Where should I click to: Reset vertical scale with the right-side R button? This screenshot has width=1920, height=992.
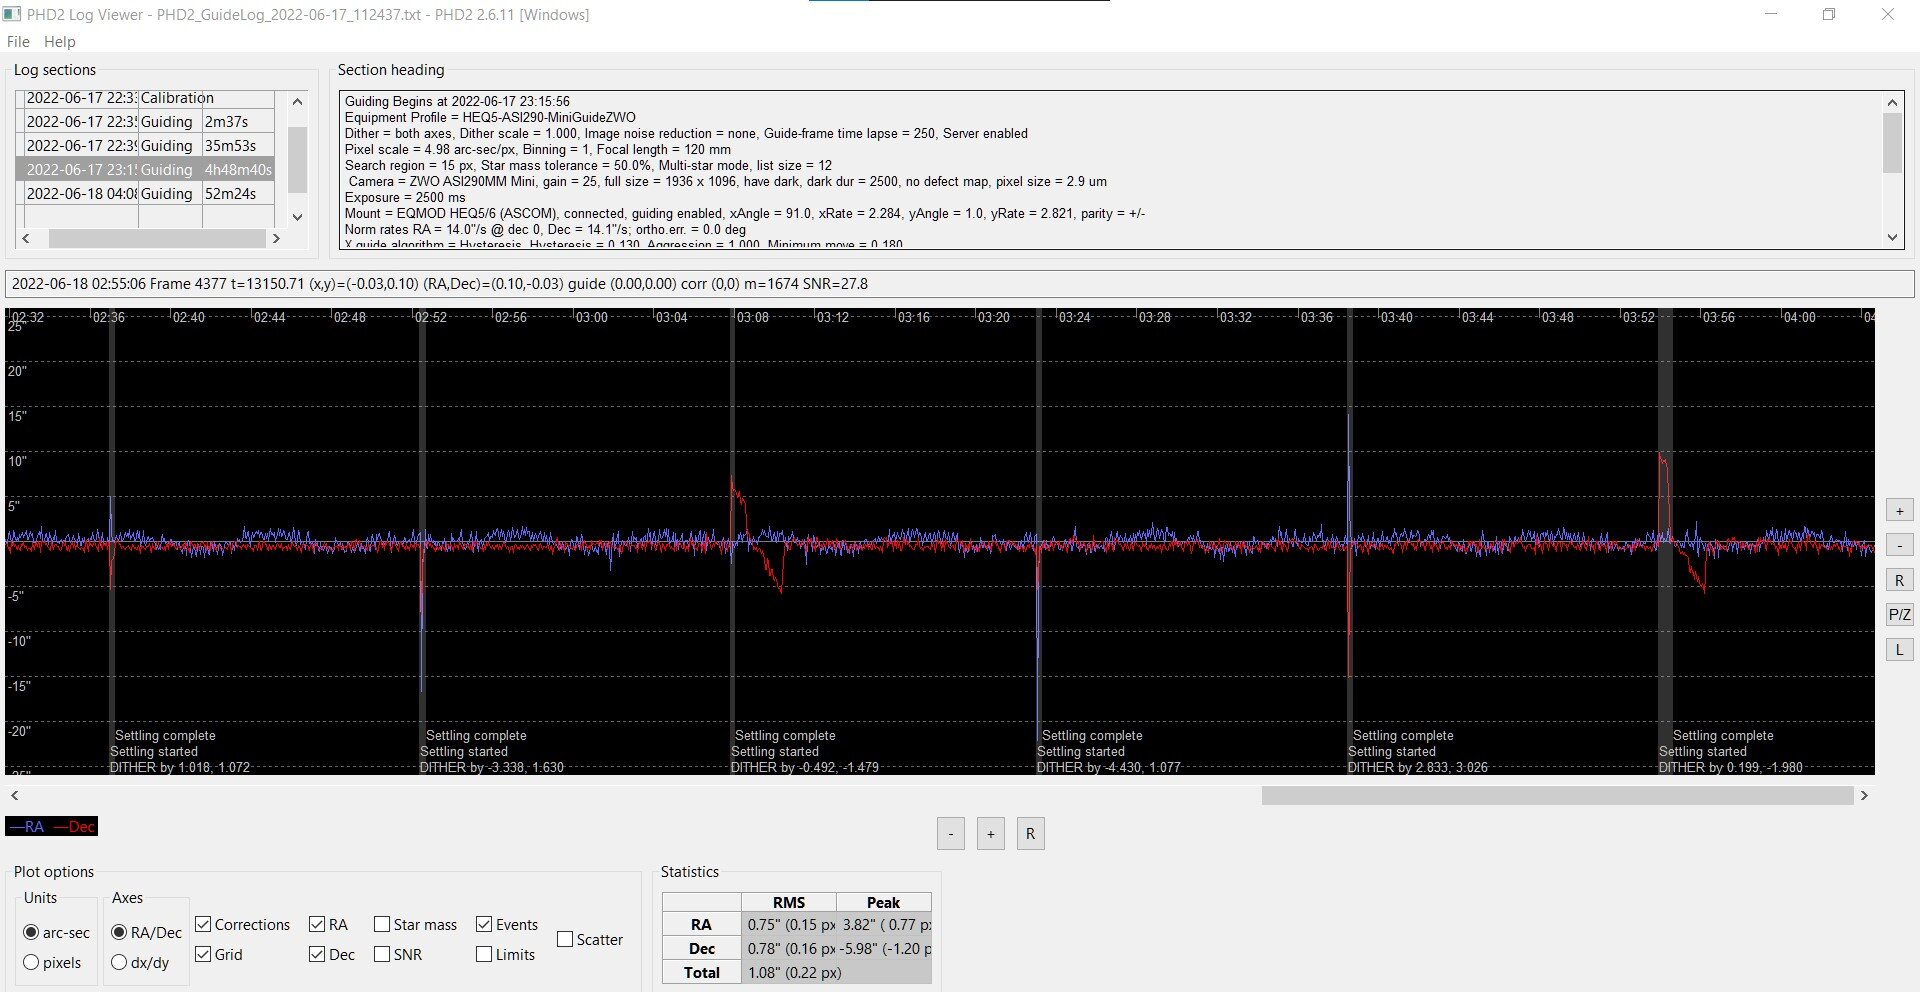[x=1900, y=581]
